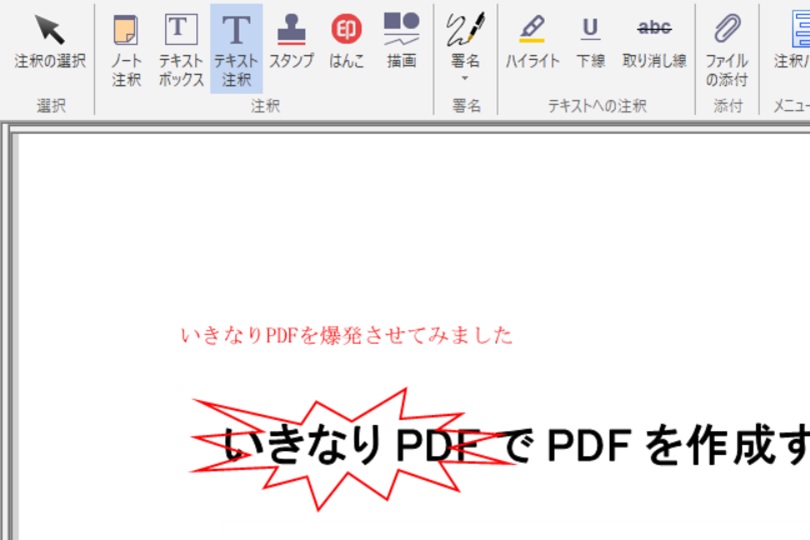The image size is (810, 540).
Task: Choose the ノート注釈 sticky note tool
Action: [126, 49]
